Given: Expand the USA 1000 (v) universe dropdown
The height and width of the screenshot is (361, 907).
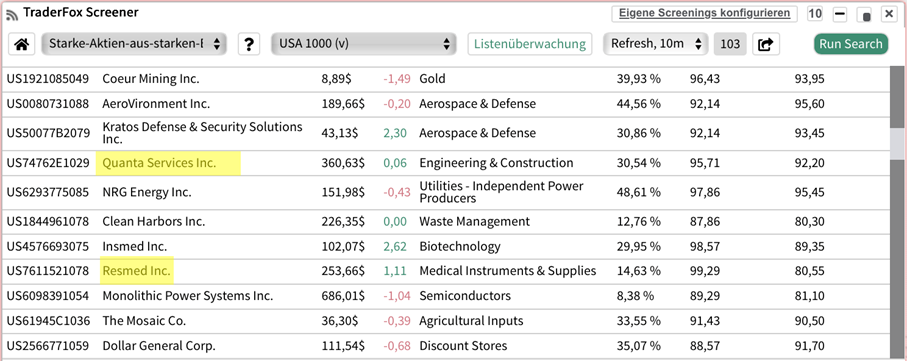Looking at the screenshot, I should [x=364, y=43].
